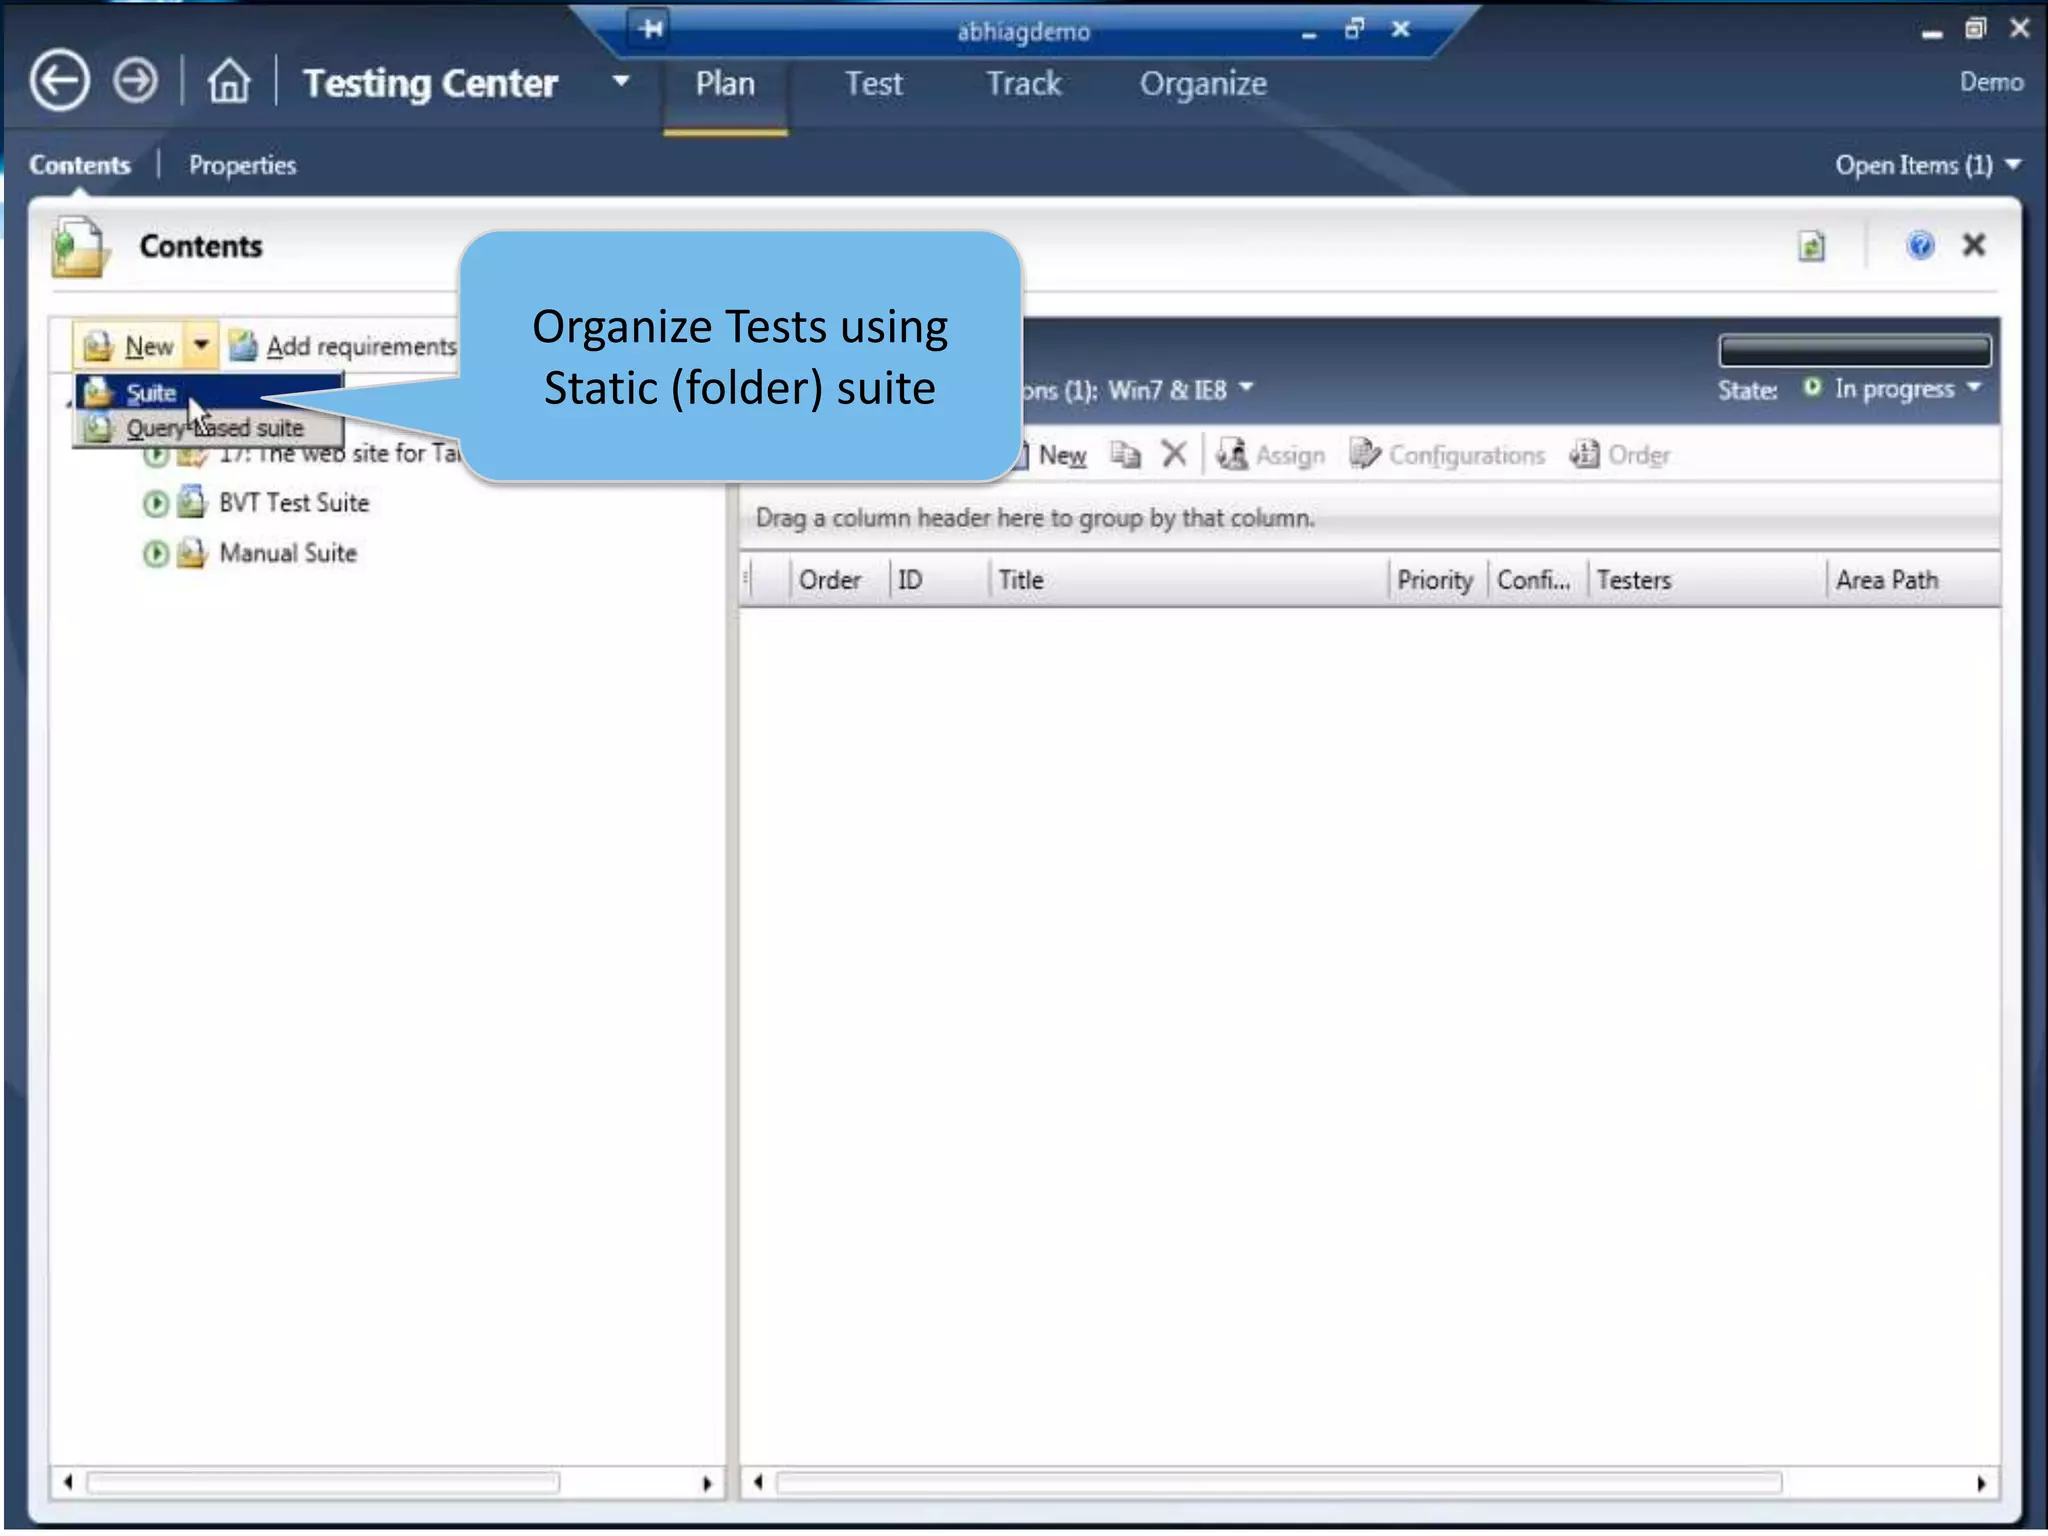
Task: Click the help question mark icon
Action: (1919, 246)
